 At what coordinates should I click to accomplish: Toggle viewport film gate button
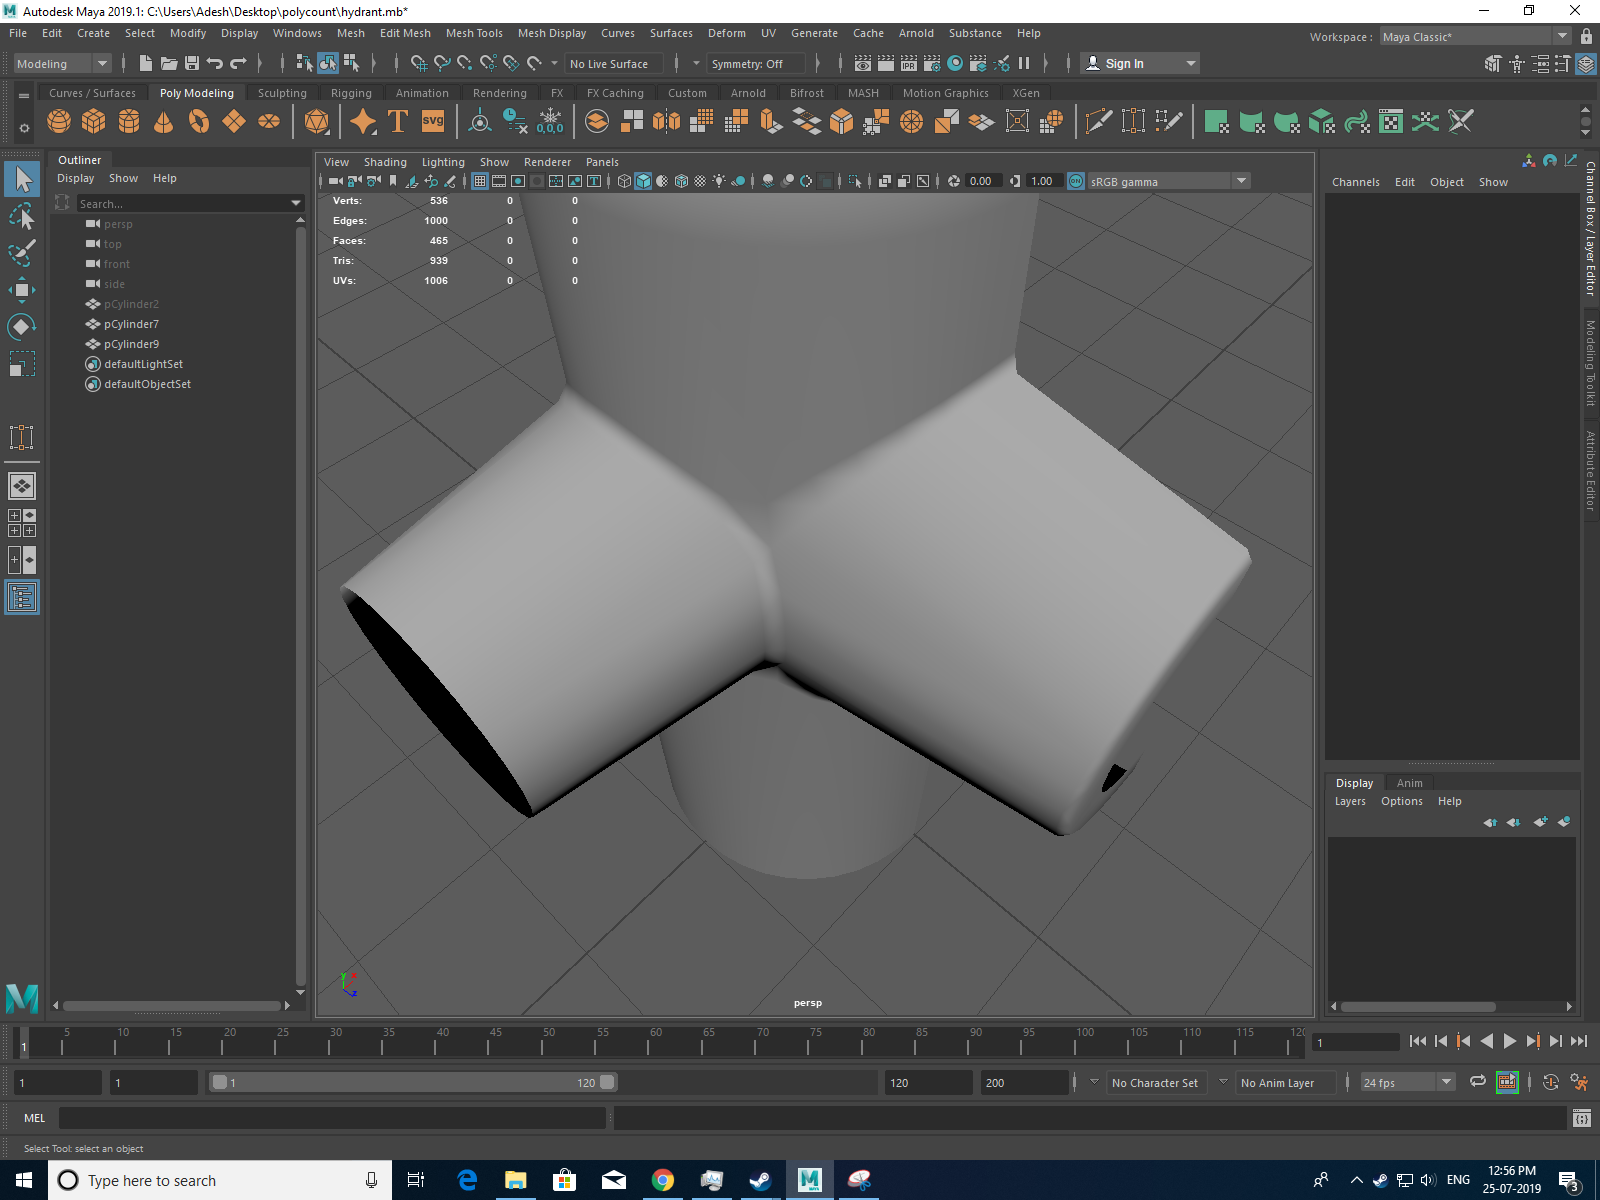[x=499, y=181]
